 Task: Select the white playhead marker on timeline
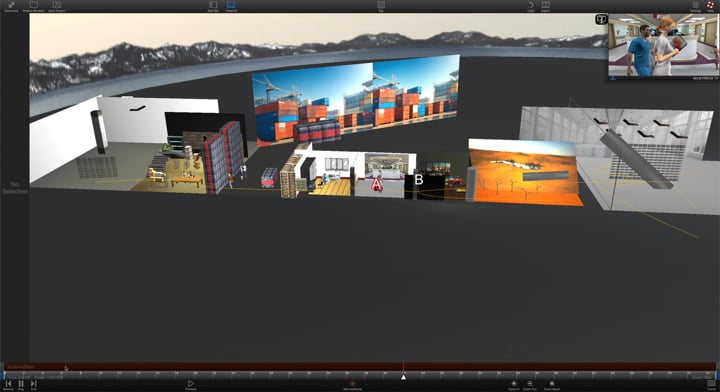(x=403, y=377)
